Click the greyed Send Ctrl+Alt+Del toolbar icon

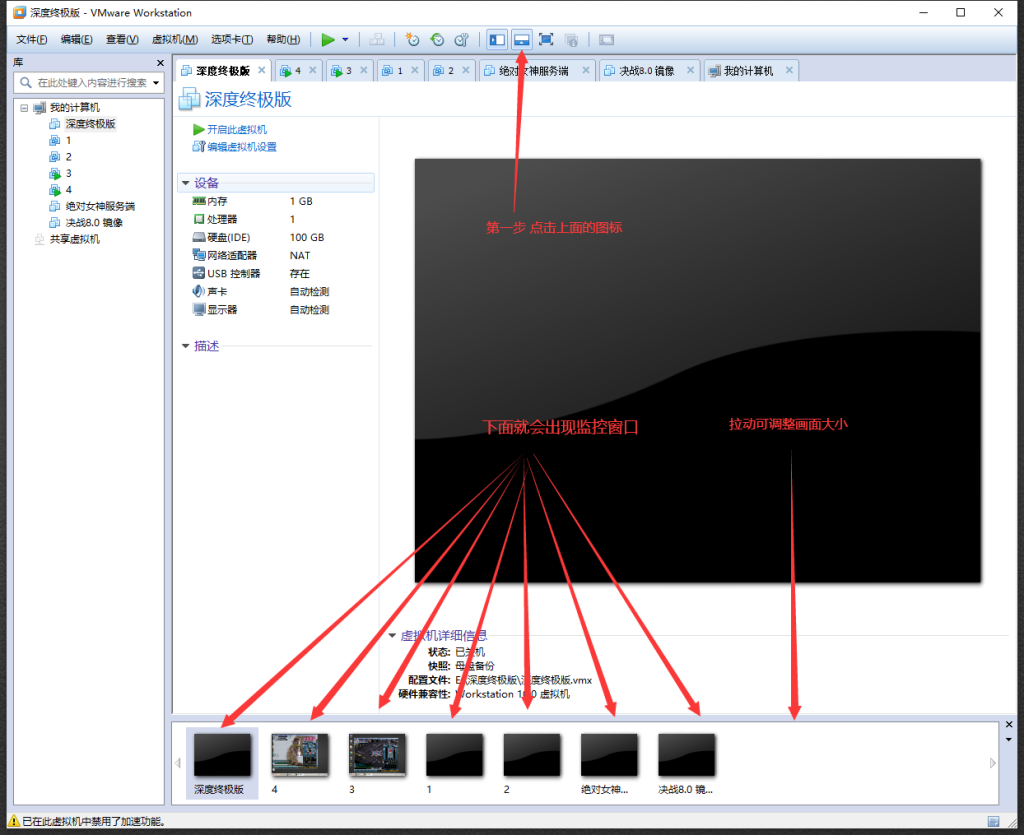point(377,40)
